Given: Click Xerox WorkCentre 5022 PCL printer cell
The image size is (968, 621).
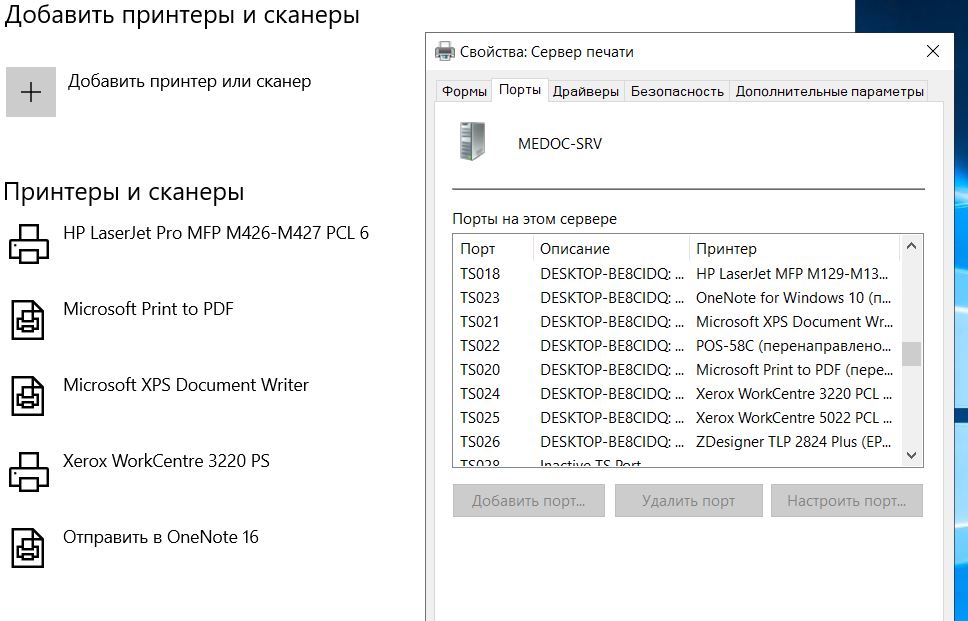Looking at the screenshot, I should pyautogui.click(x=794, y=418).
